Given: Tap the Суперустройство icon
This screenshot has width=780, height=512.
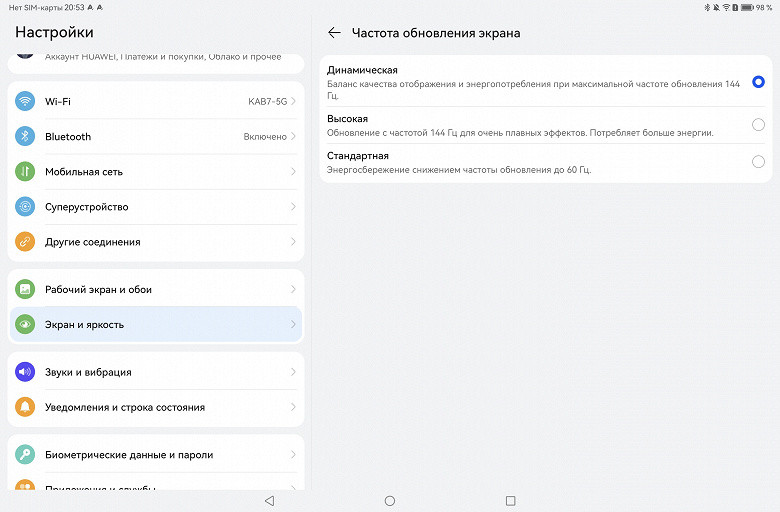Looking at the screenshot, I should pyautogui.click(x=25, y=207).
